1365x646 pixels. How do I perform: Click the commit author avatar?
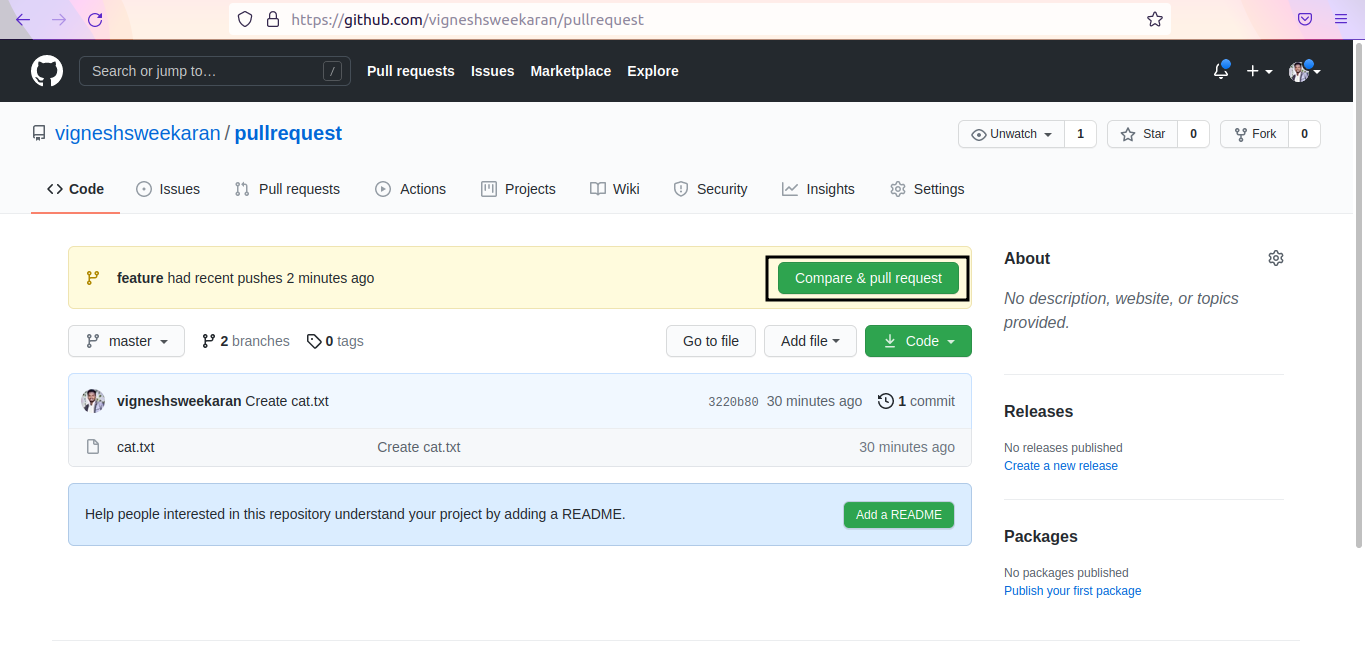click(93, 401)
